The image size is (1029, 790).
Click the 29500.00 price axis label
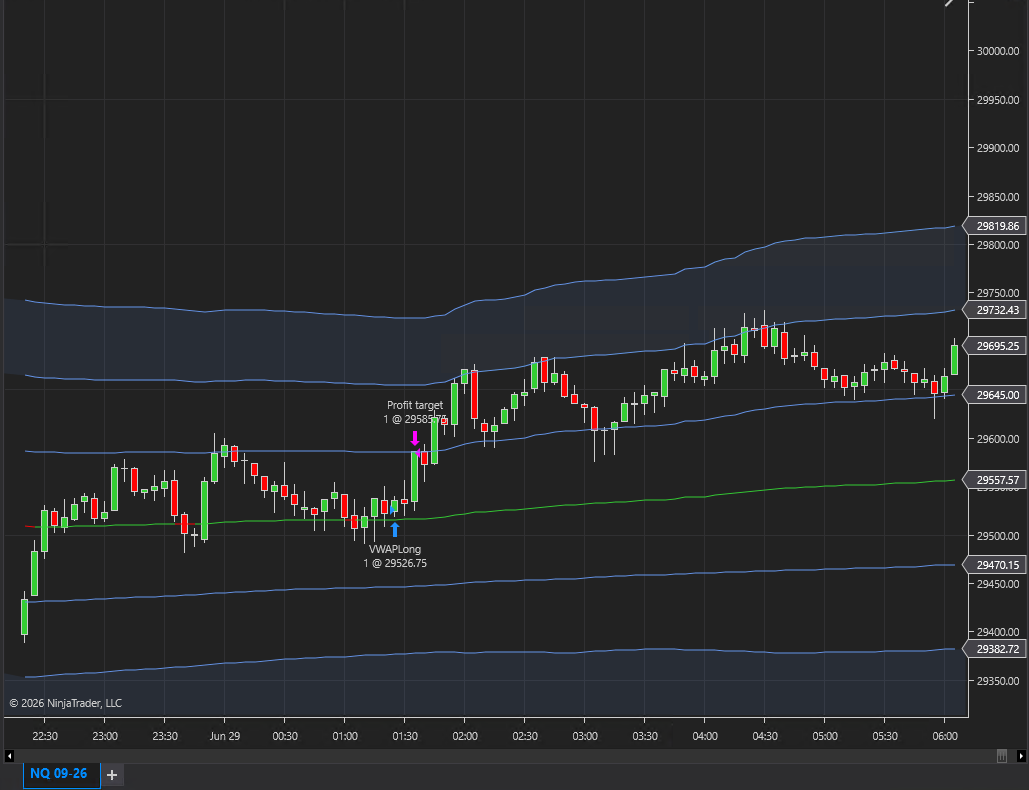(x=998, y=535)
